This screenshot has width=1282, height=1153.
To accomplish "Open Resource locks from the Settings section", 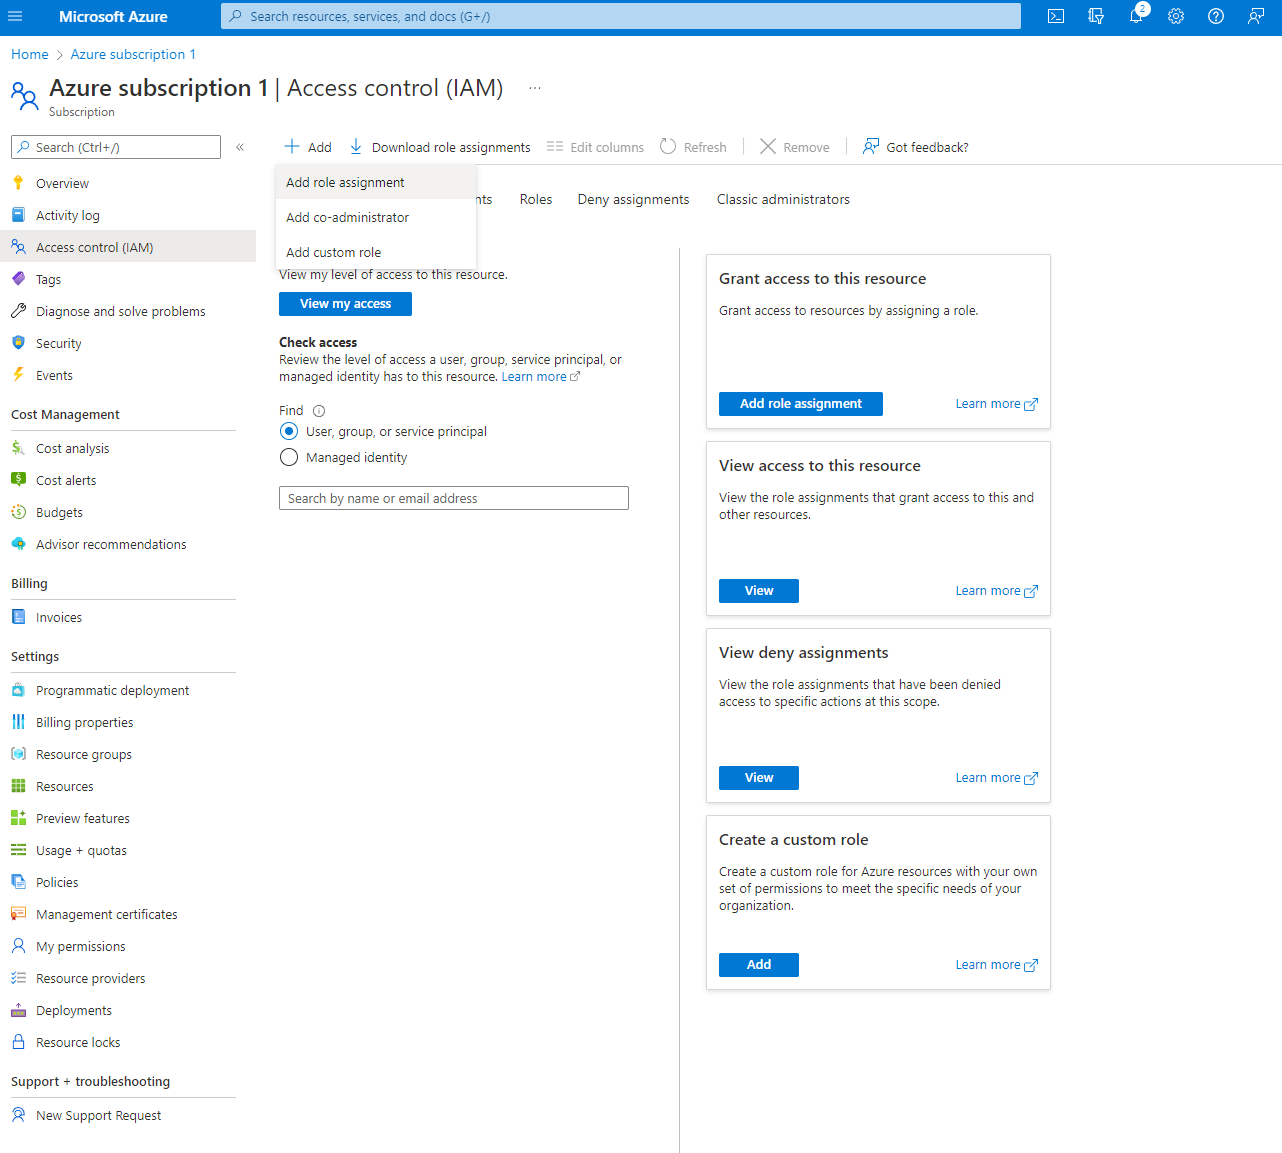I will (x=76, y=1041).
